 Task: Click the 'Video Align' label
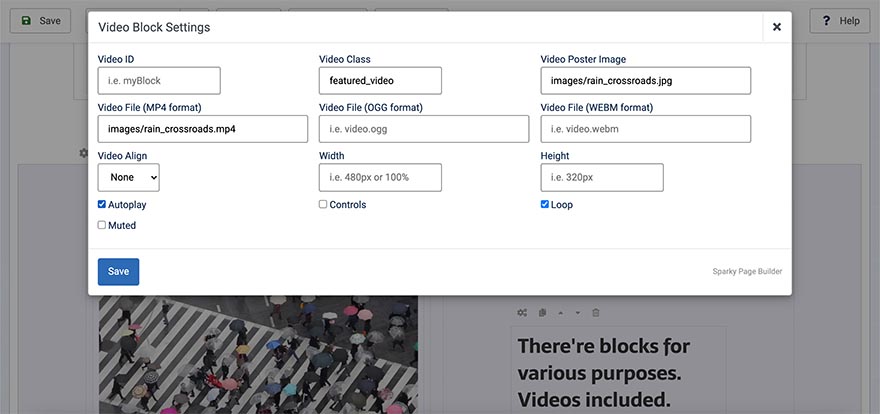(122, 155)
